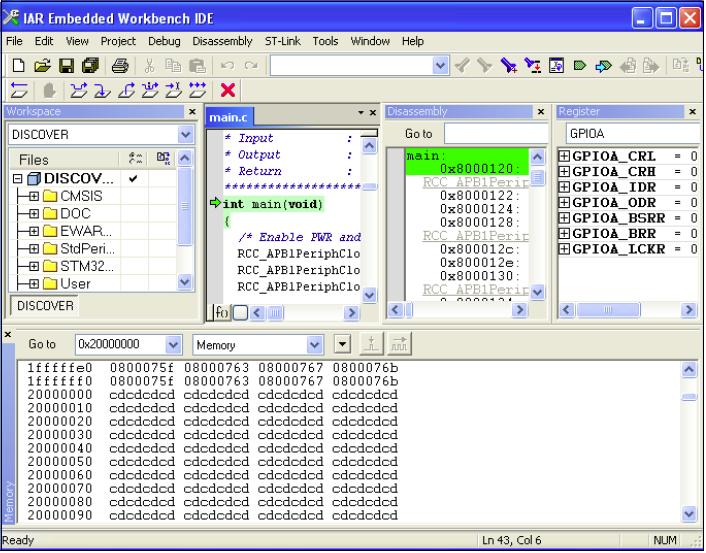Select the DISCOVER workspace tab at bottom

click(x=45, y=306)
